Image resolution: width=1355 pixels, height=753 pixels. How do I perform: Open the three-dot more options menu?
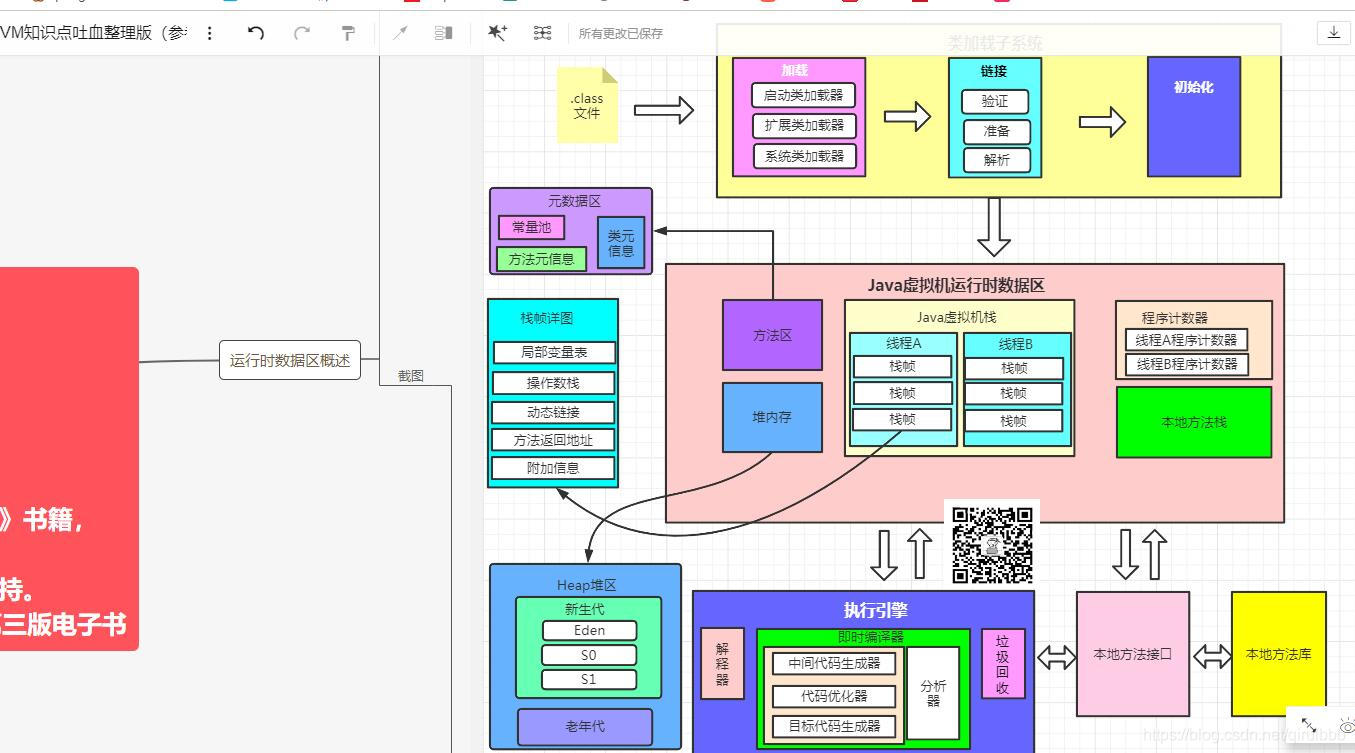point(209,33)
